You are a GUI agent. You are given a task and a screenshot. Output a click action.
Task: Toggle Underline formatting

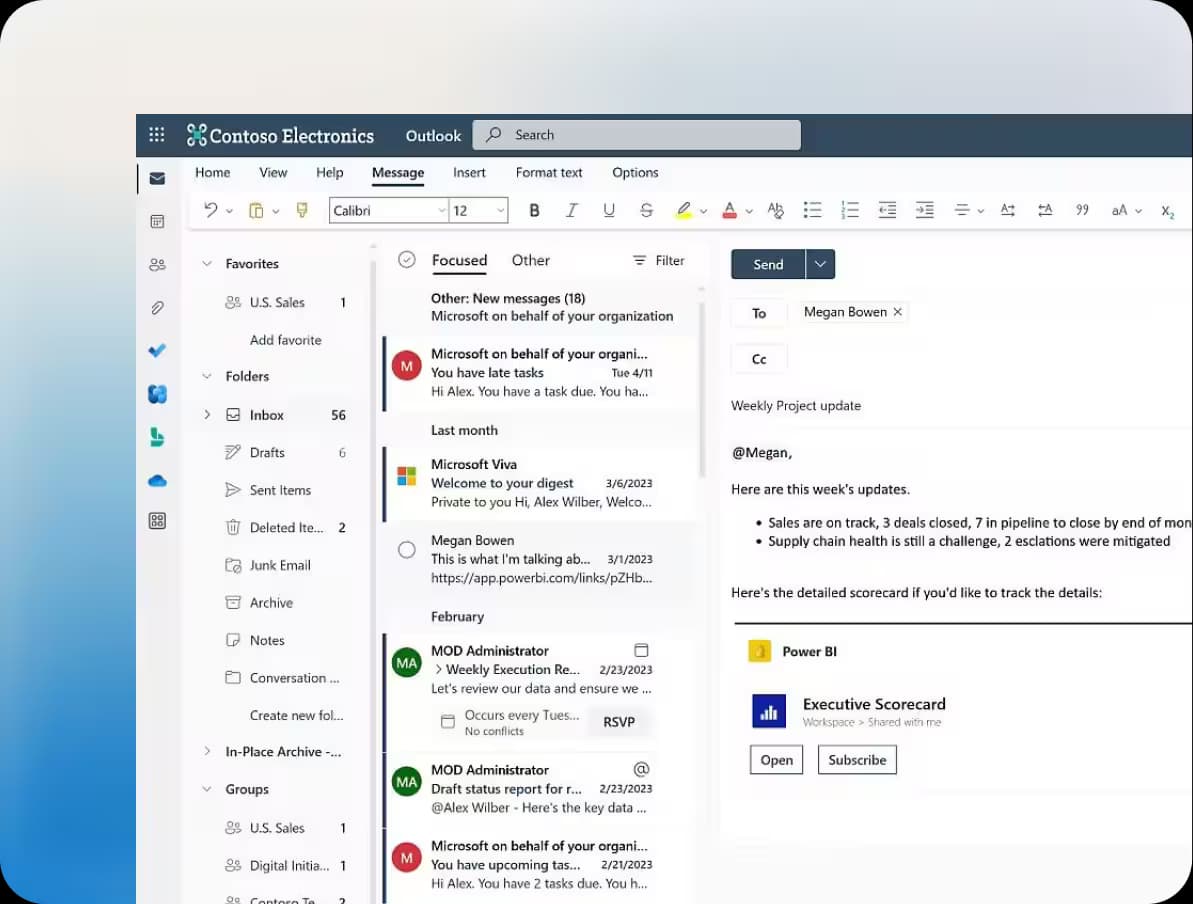[x=609, y=210]
